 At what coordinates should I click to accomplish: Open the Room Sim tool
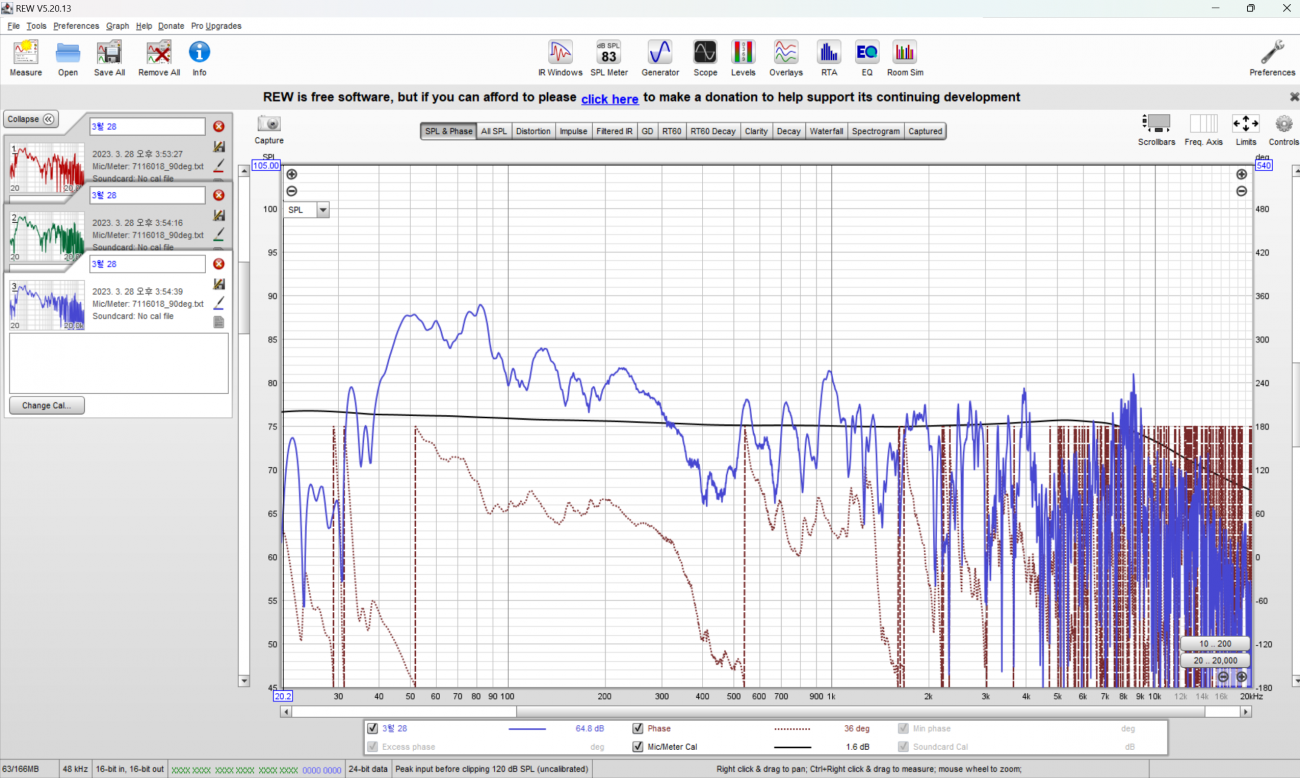905,58
